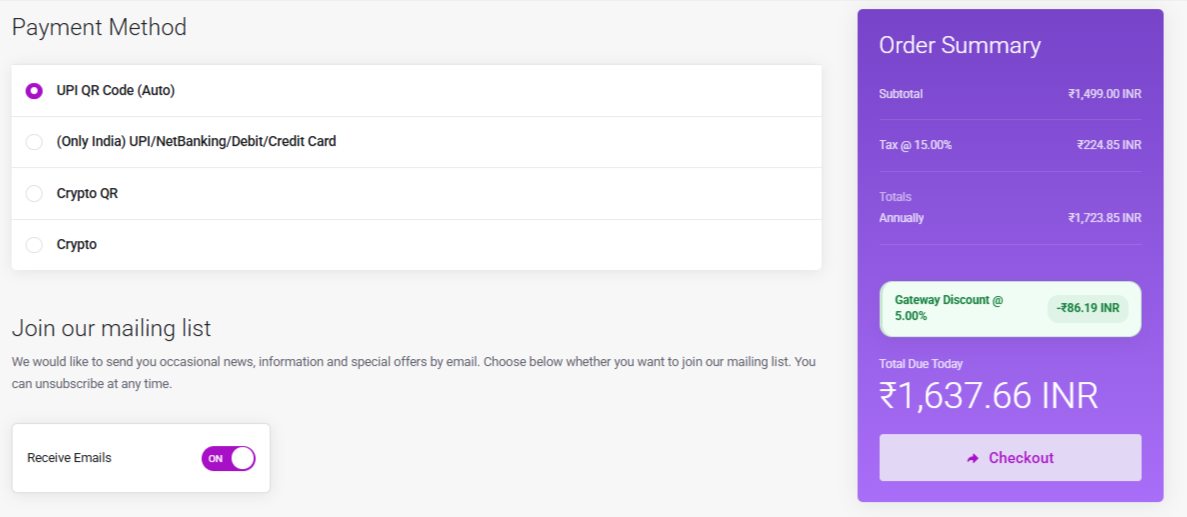Select the UPI QR Code (Auto) radio button
The height and width of the screenshot is (517, 1187).
point(34,91)
